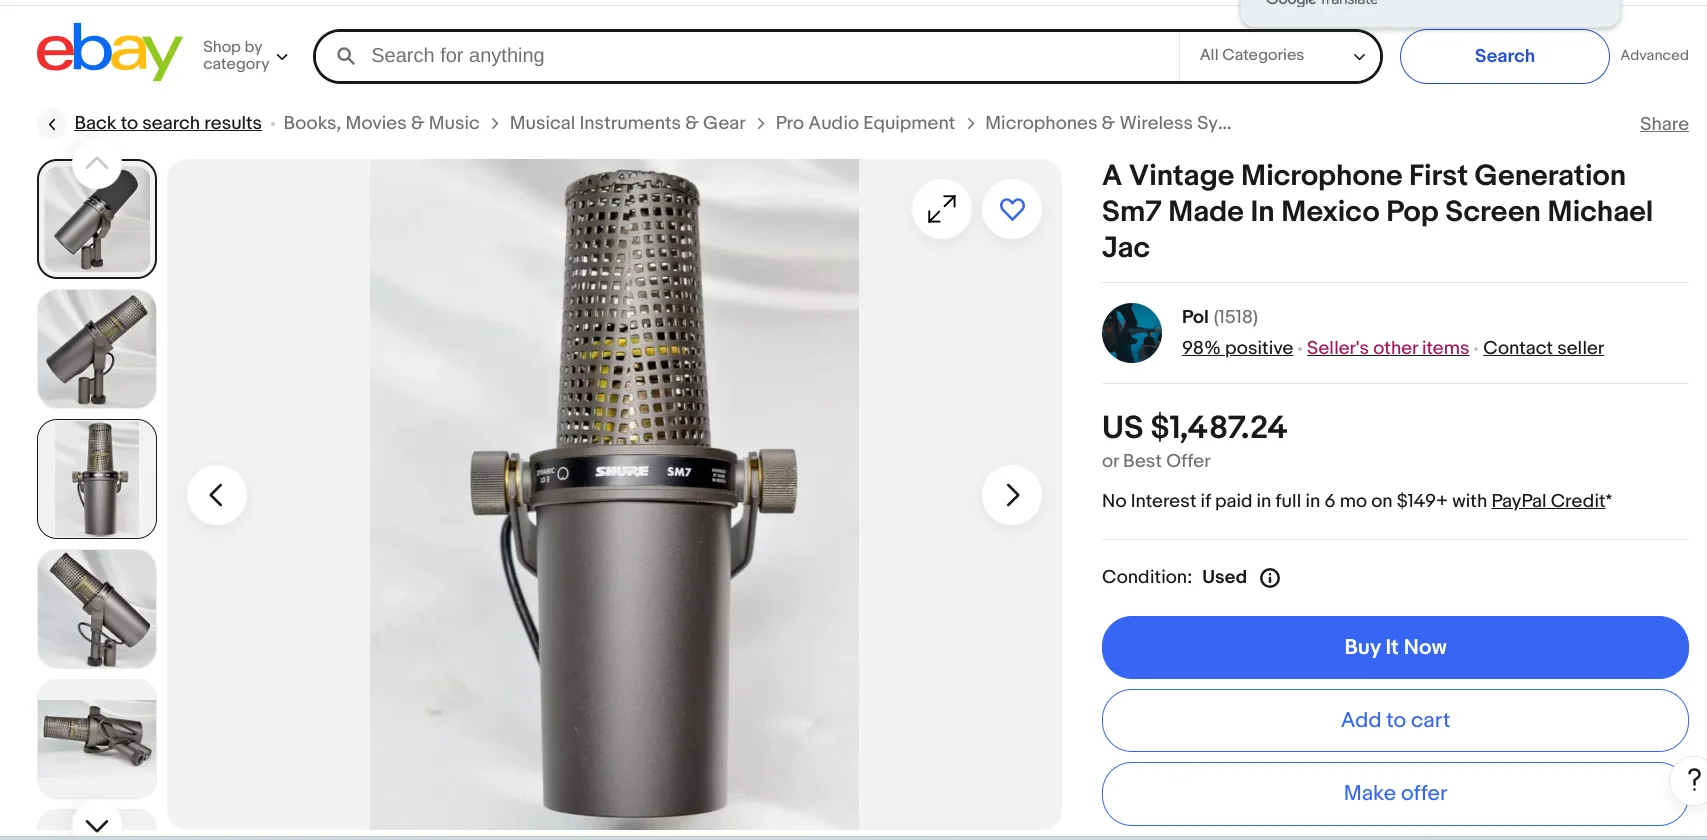Click the seller Pol avatar

[1132, 333]
